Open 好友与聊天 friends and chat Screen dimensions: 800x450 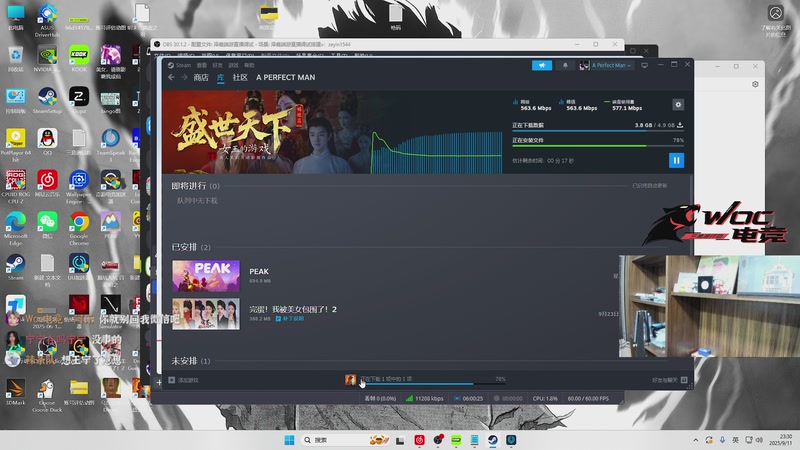point(669,380)
